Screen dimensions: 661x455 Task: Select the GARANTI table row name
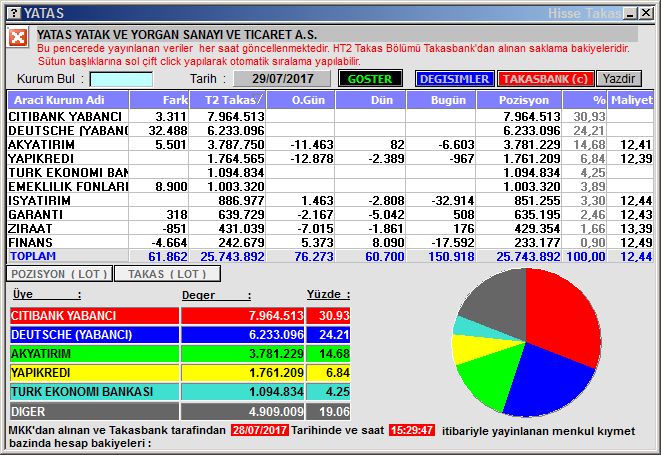[35, 214]
